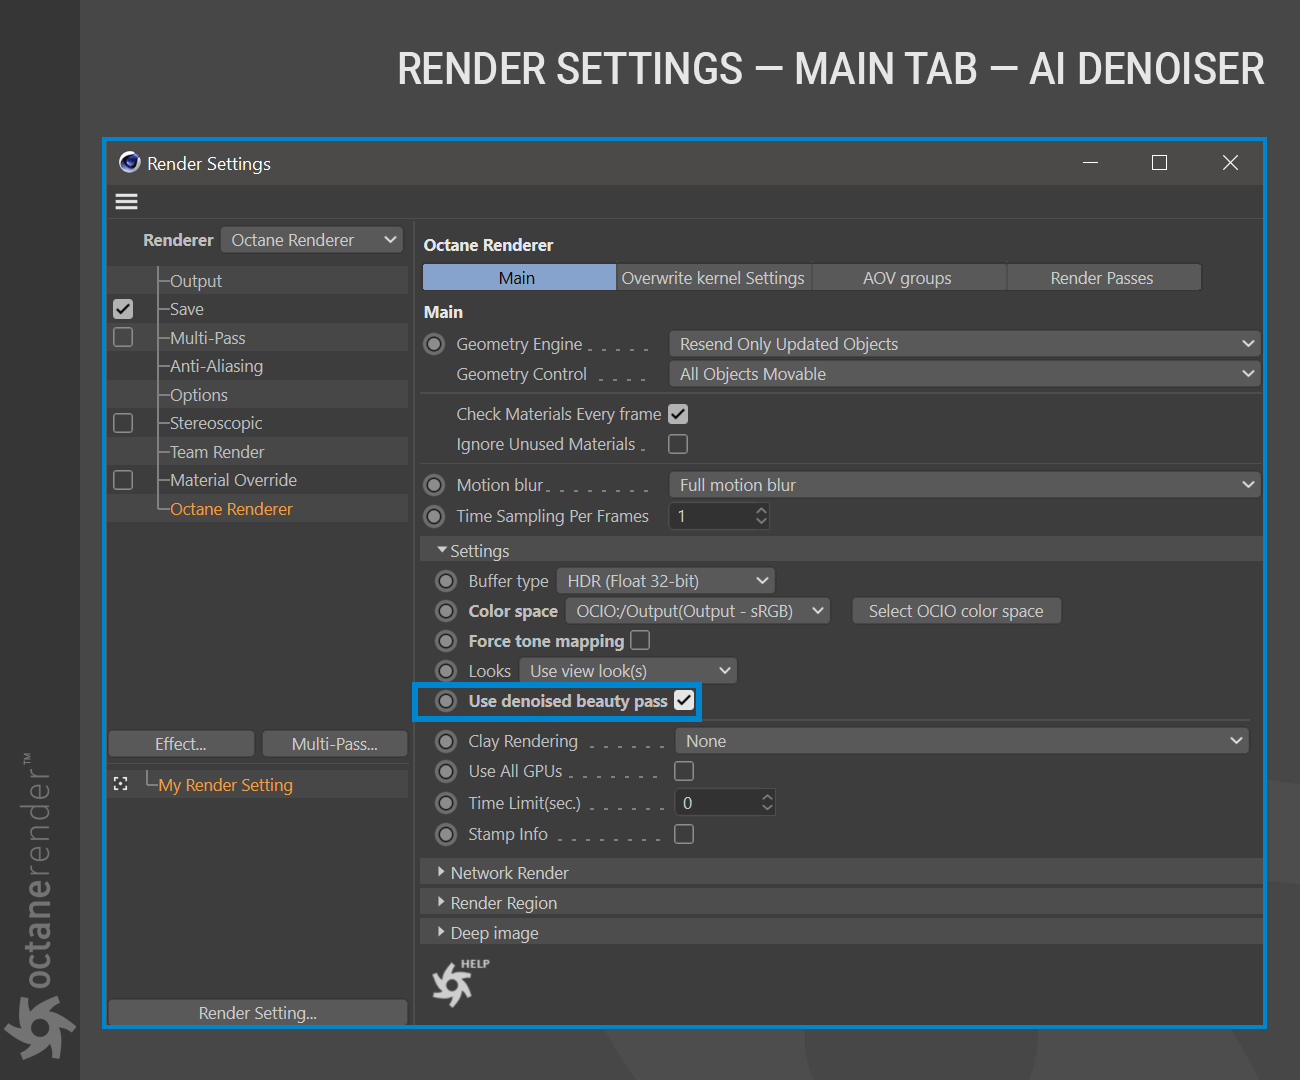Click the Buffer type animation dot
The height and width of the screenshot is (1080, 1300).
(446, 581)
